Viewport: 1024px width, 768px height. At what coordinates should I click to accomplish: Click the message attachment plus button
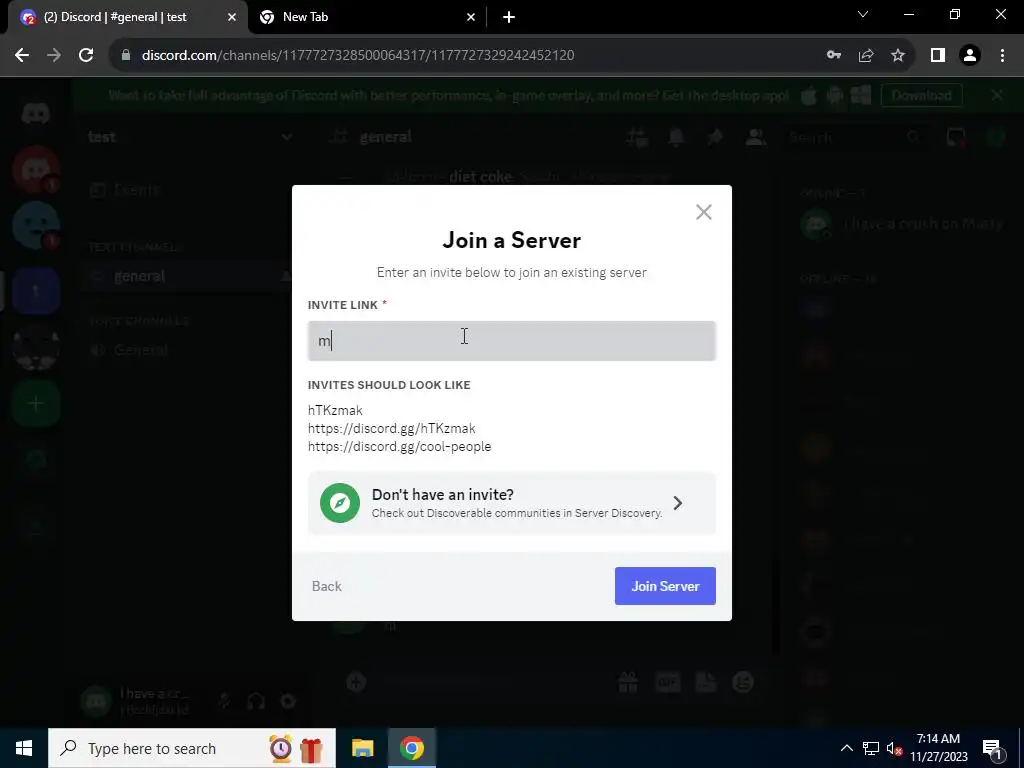pyautogui.click(x=356, y=682)
